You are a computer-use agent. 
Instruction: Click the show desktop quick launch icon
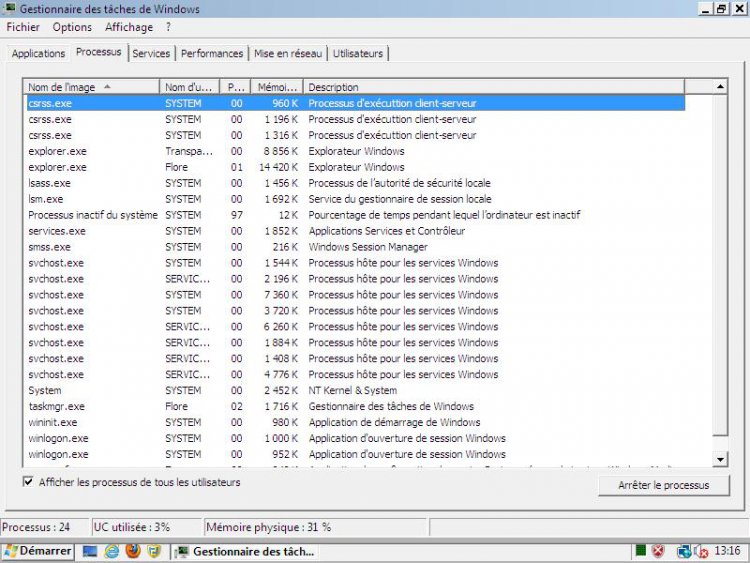coord(89,552)
